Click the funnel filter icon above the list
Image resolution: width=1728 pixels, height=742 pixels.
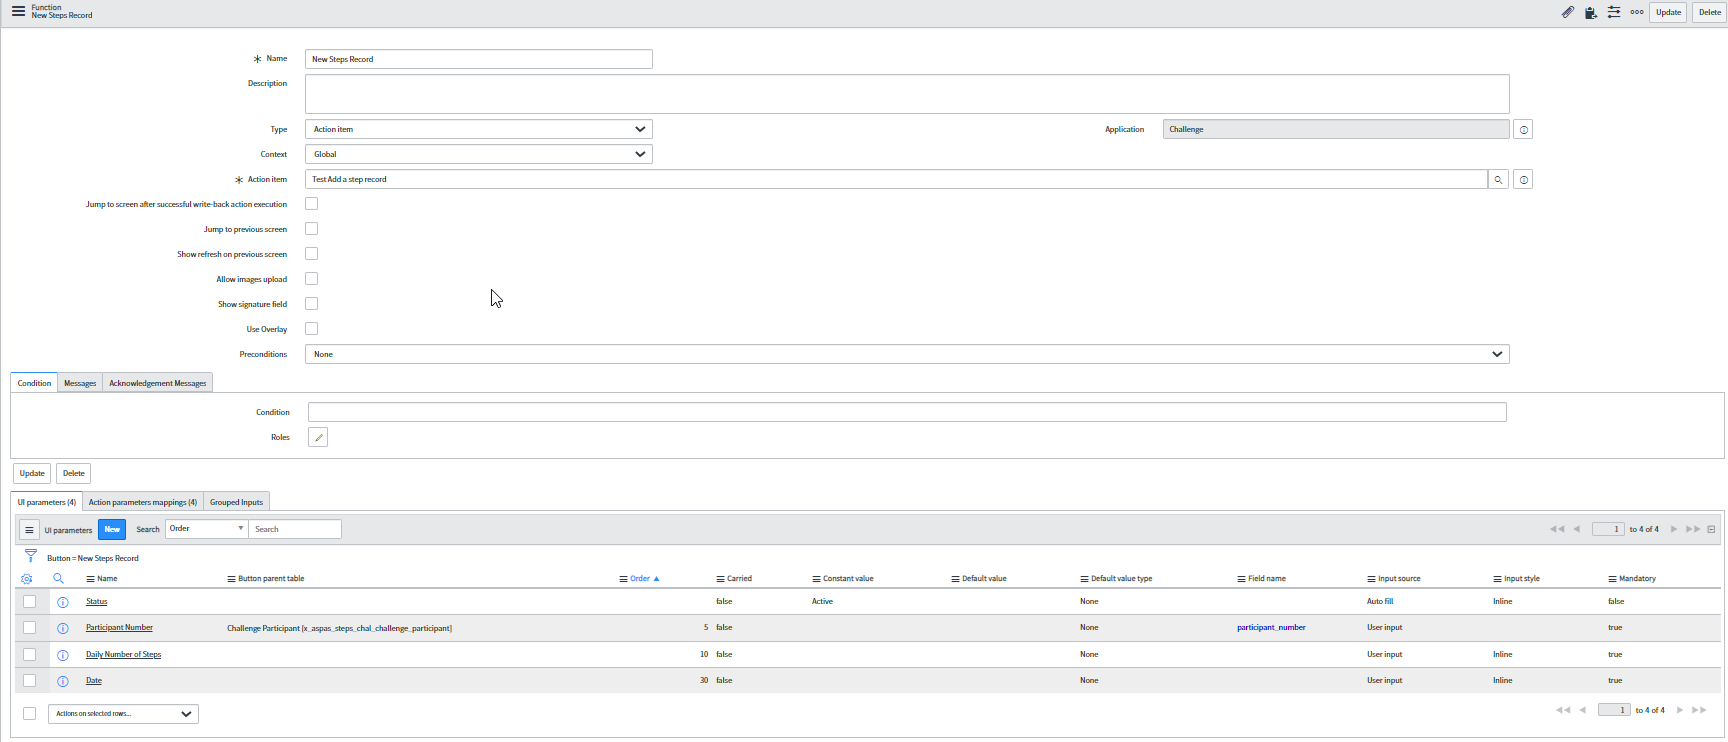pos(31,556)
